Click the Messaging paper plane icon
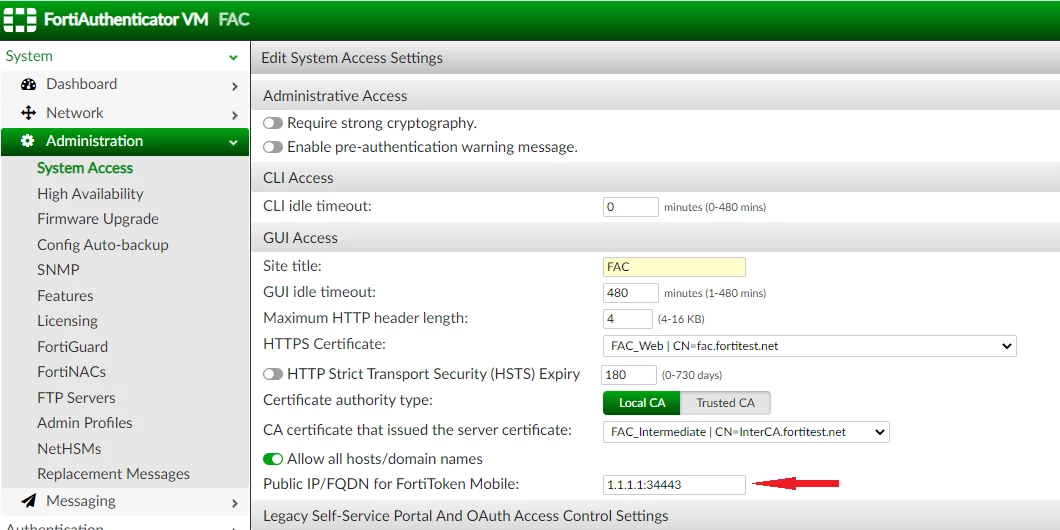 (28, 501)
